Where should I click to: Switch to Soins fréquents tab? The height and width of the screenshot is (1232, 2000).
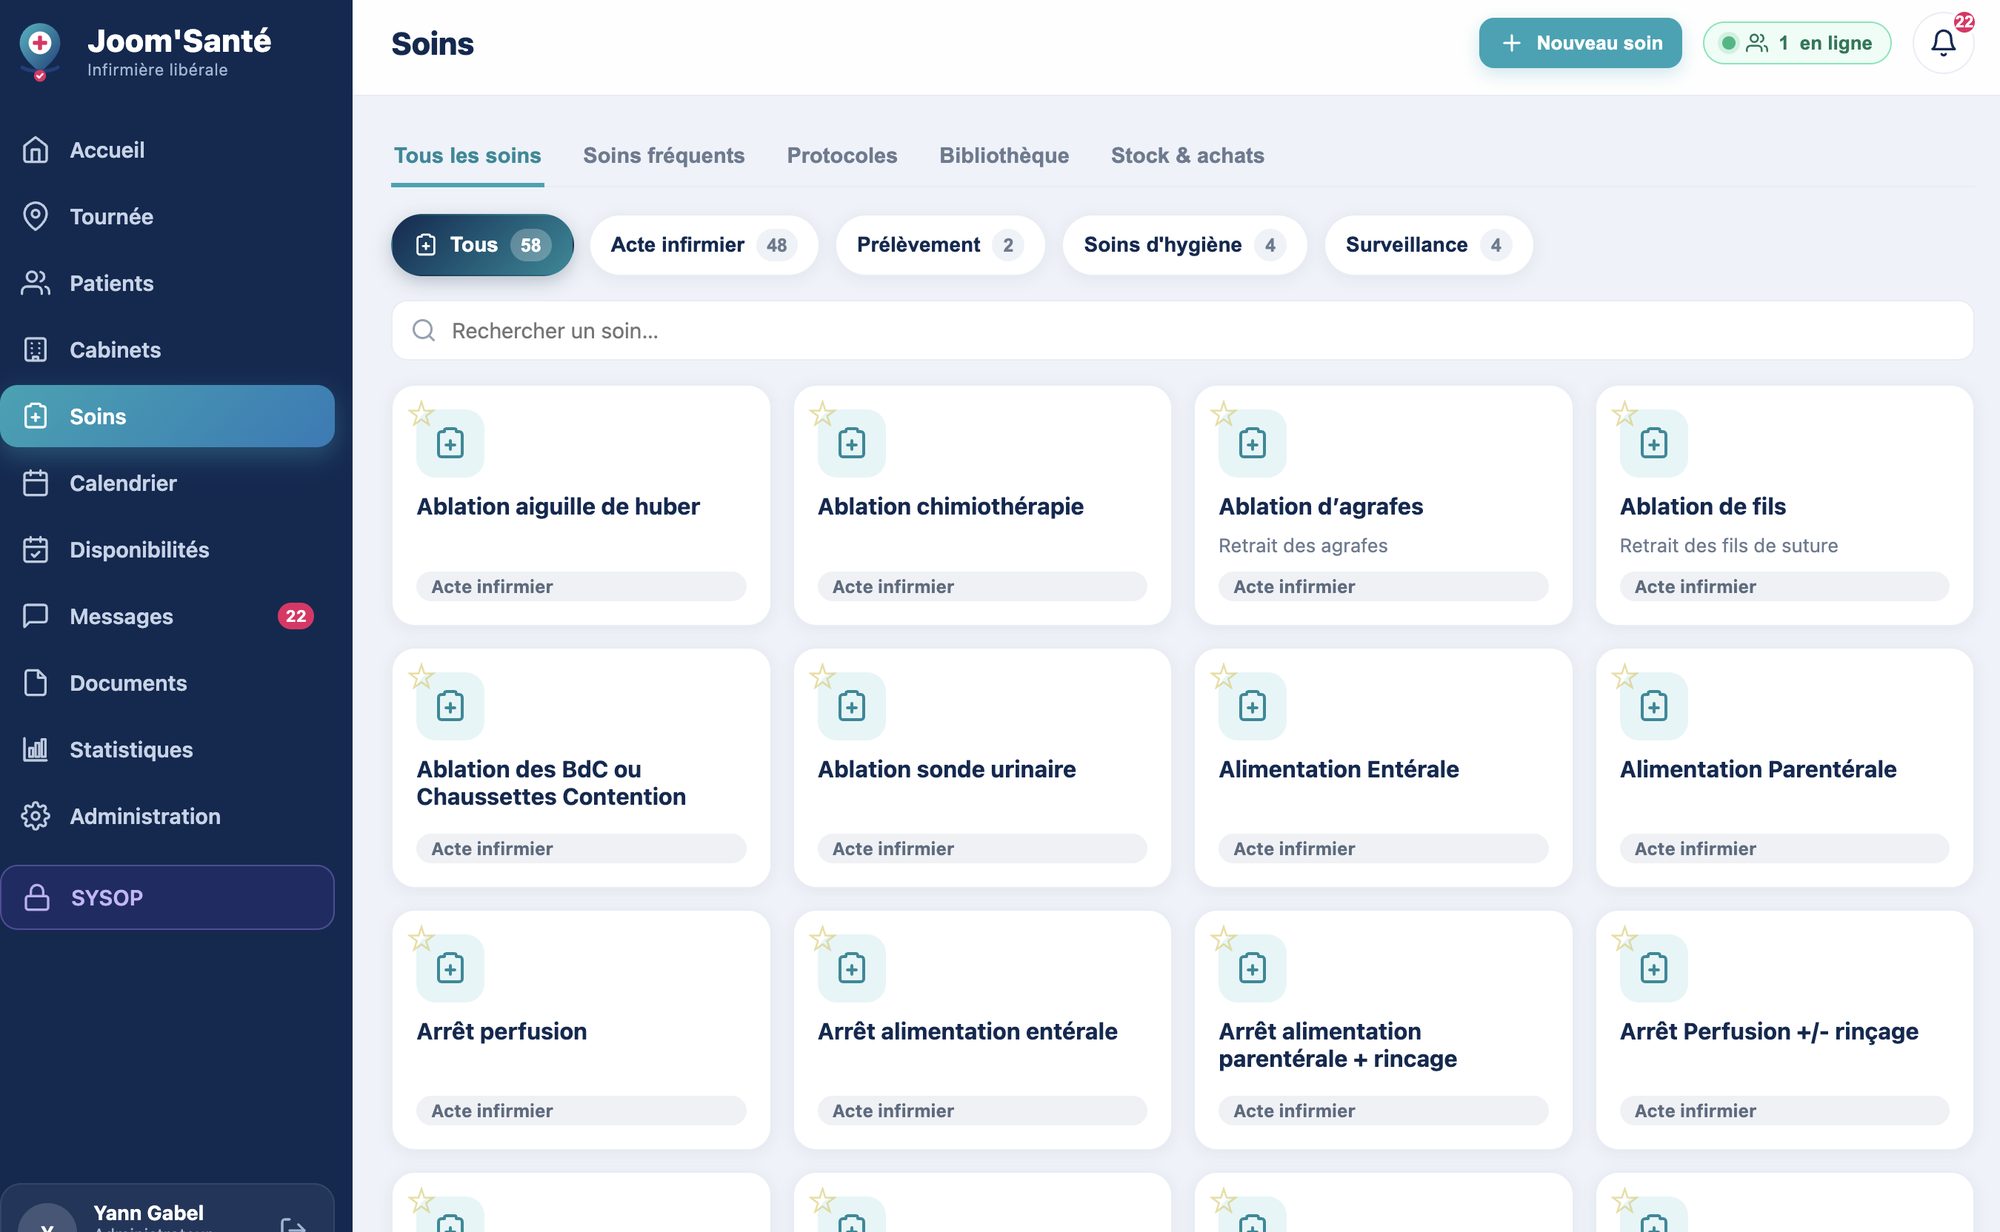[x=664, y=156]
